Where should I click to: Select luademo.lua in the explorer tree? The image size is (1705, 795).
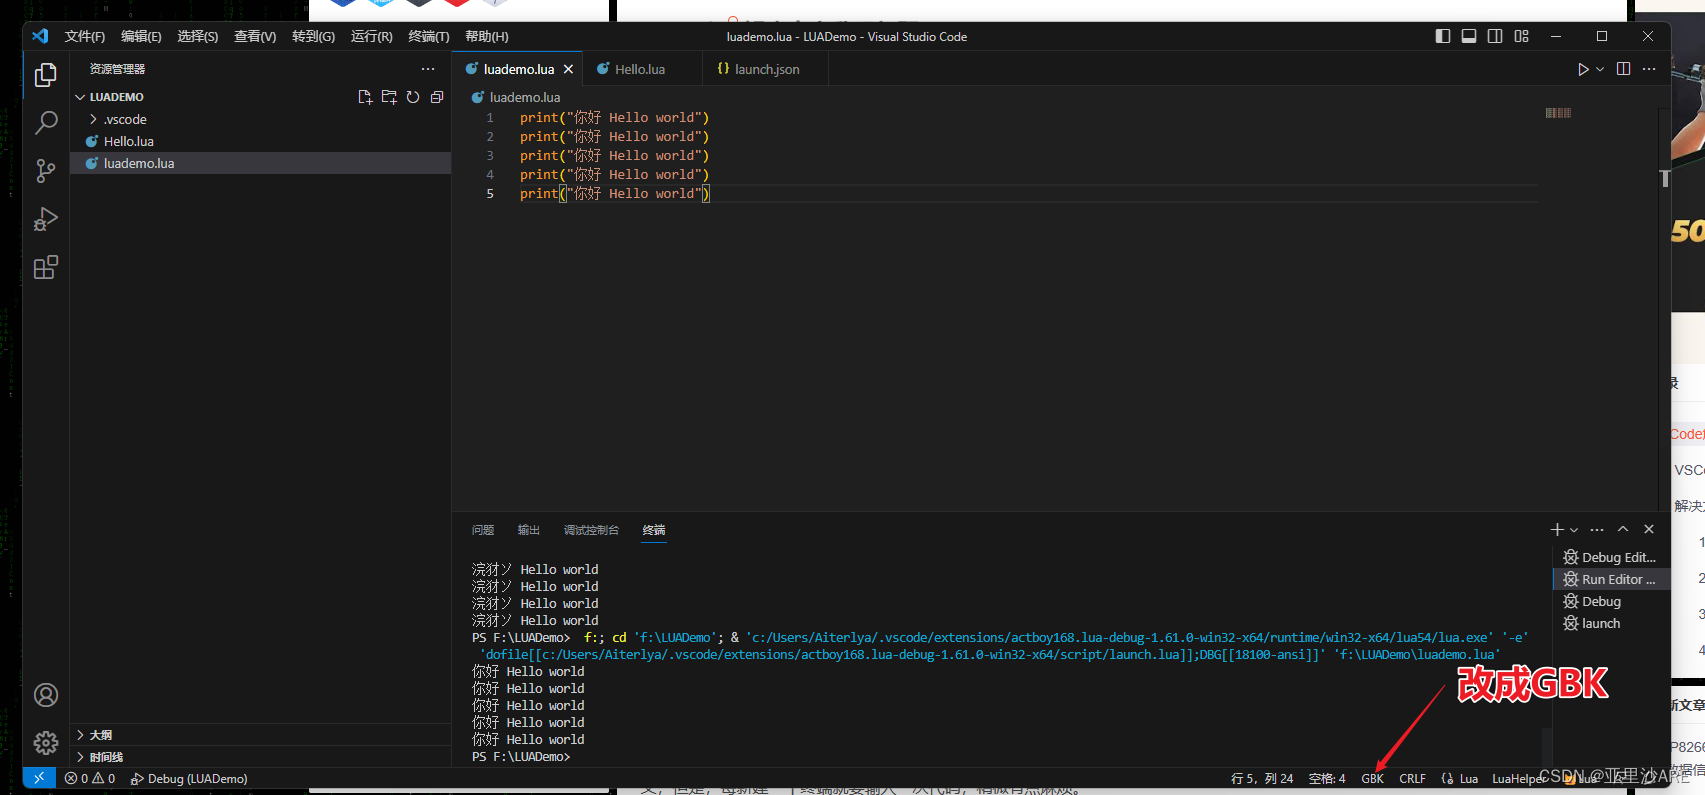click(260, 163)
